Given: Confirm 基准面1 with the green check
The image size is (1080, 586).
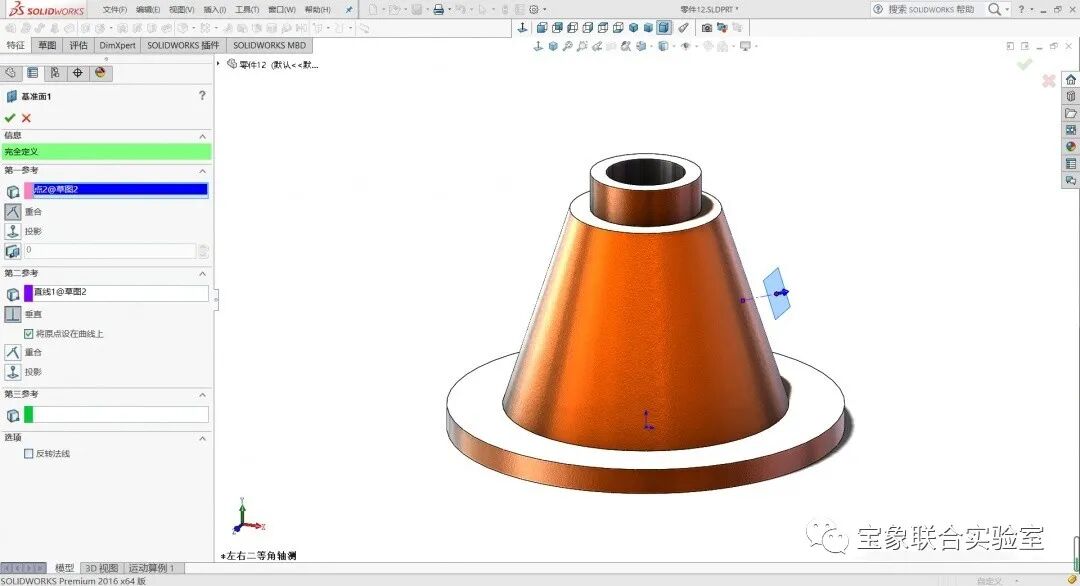Looking at the screenshot, I should [10, 118].
